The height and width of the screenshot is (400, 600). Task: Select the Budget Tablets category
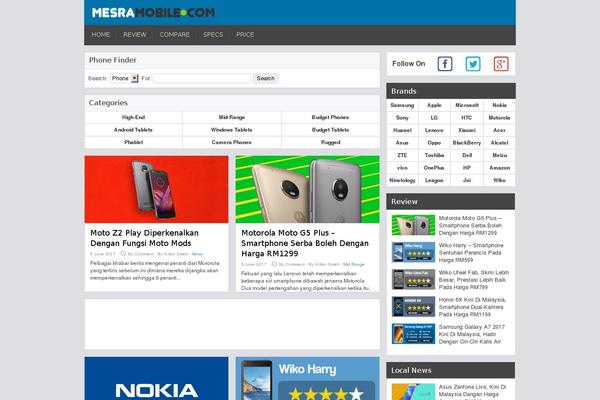pyautogui.click(x=330, y=130)
